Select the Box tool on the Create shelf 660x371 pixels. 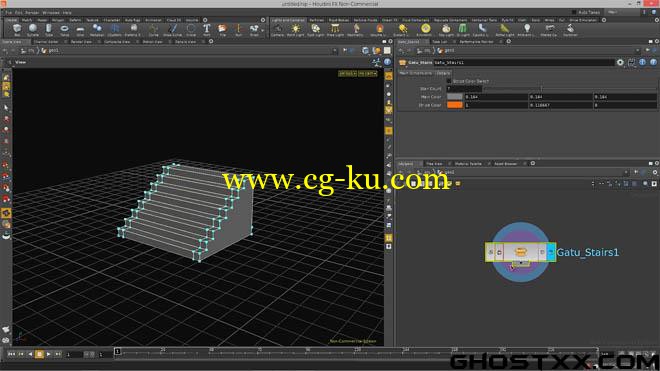(x=17, y=29)
